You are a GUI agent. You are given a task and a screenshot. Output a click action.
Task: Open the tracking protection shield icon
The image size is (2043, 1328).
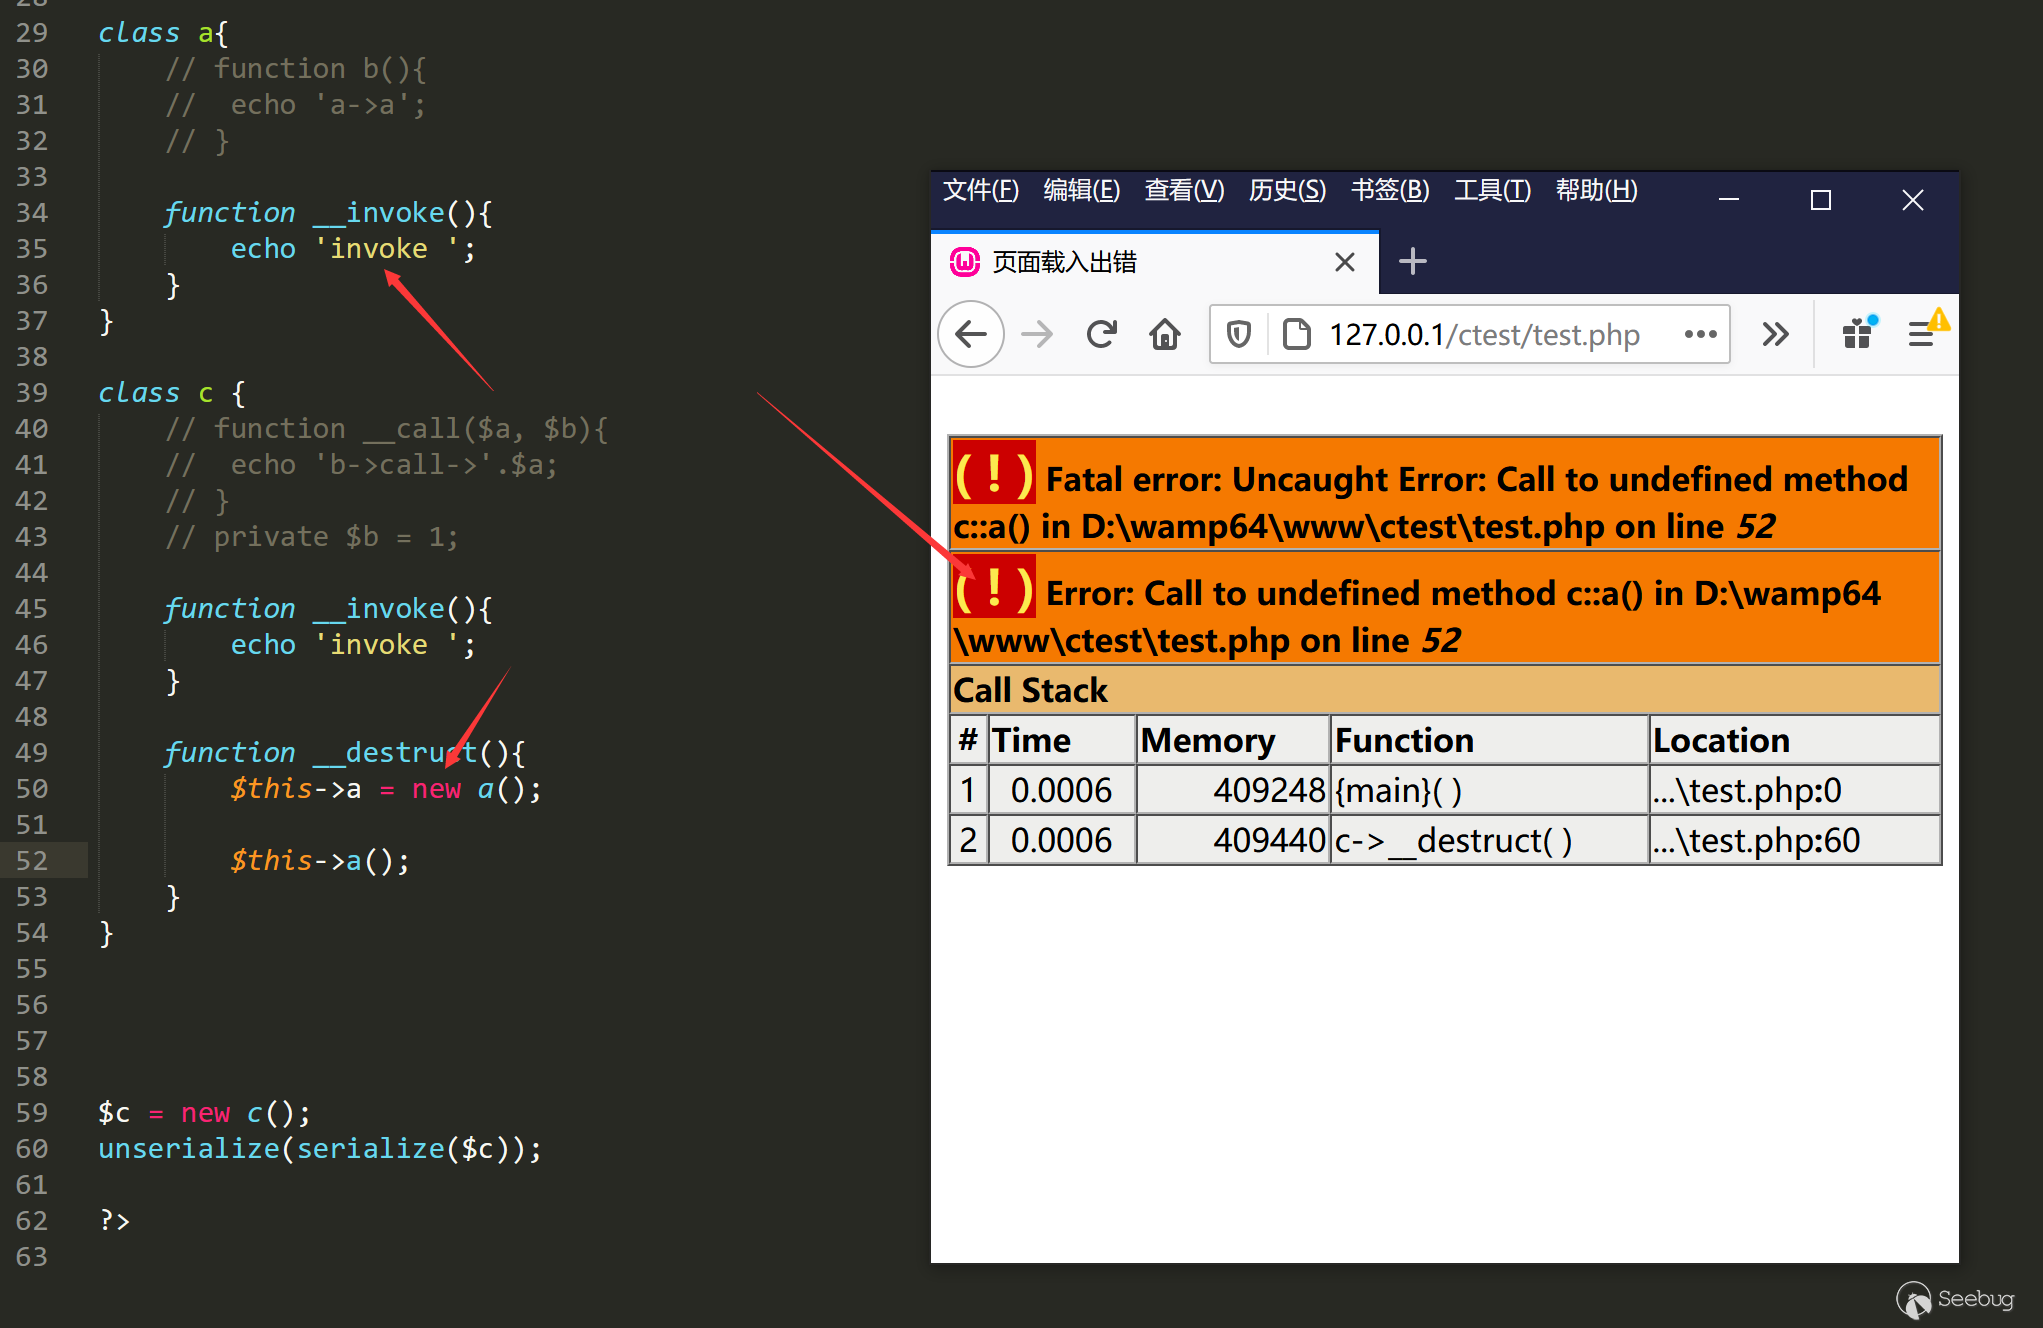pyautogui.click(x=1239, y=334)
